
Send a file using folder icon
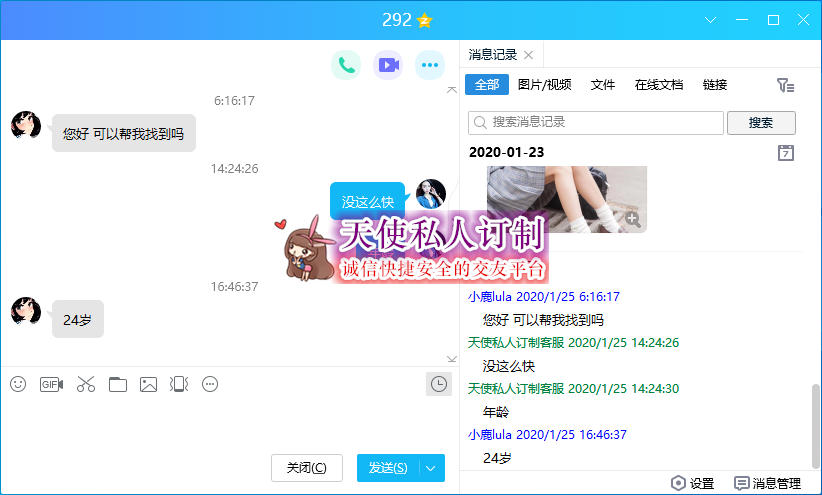118,384
